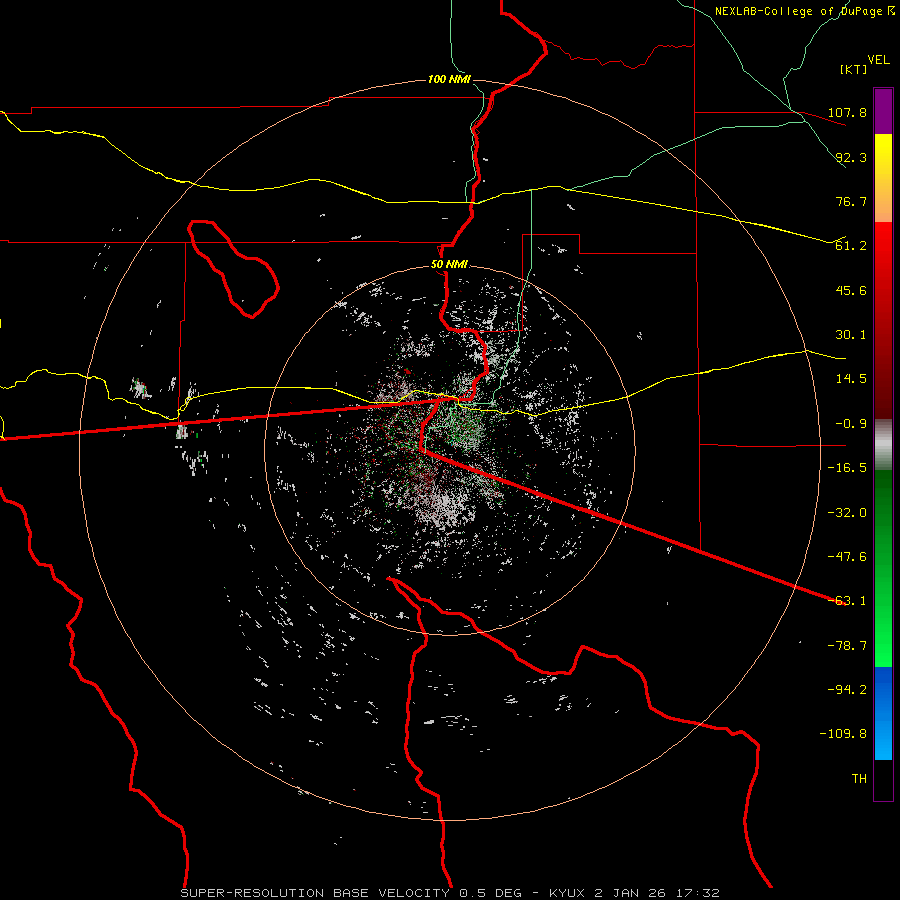Click the TH legend label

(859, 779)
